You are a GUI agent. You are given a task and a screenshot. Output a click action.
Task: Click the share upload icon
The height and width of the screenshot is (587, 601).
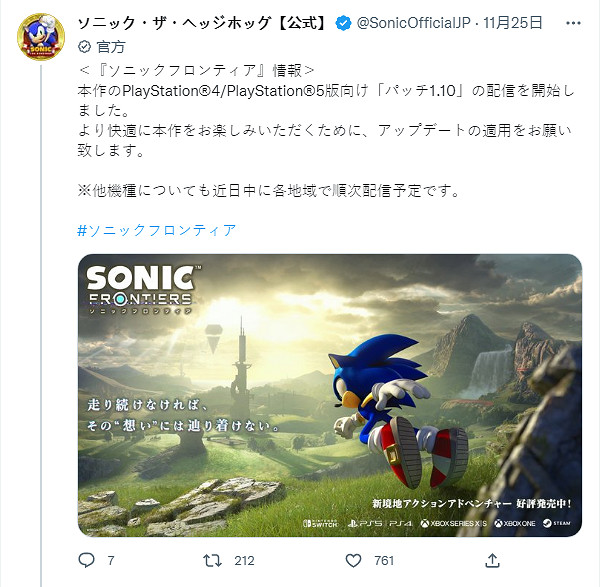(x=493, y=561)
